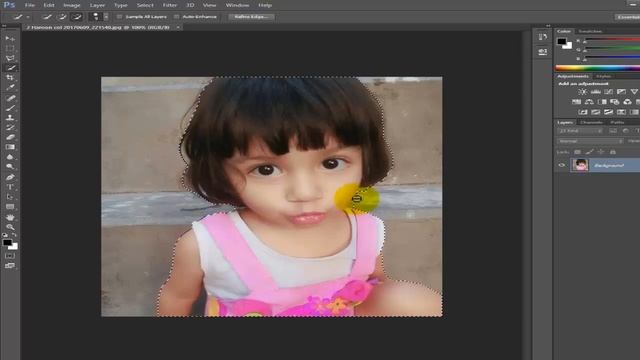Select the Eyedropper tool

click(10, 87)
